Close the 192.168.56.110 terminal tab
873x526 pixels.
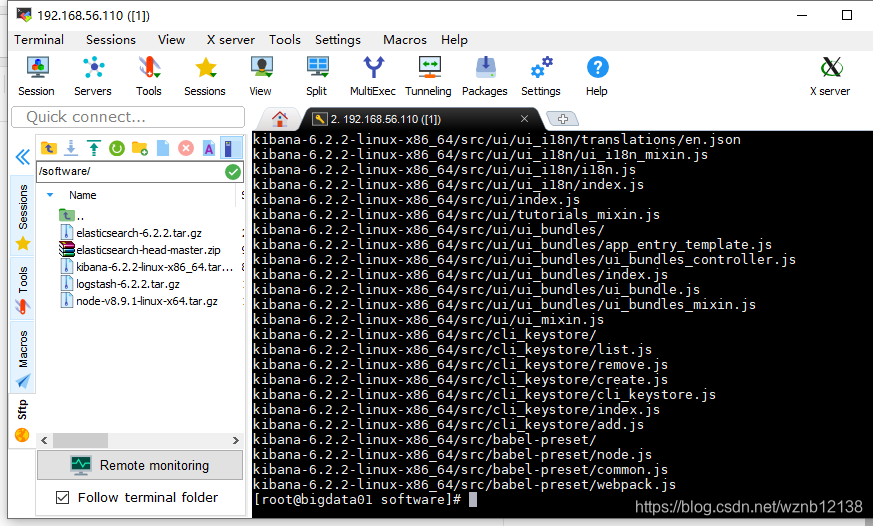524,119
